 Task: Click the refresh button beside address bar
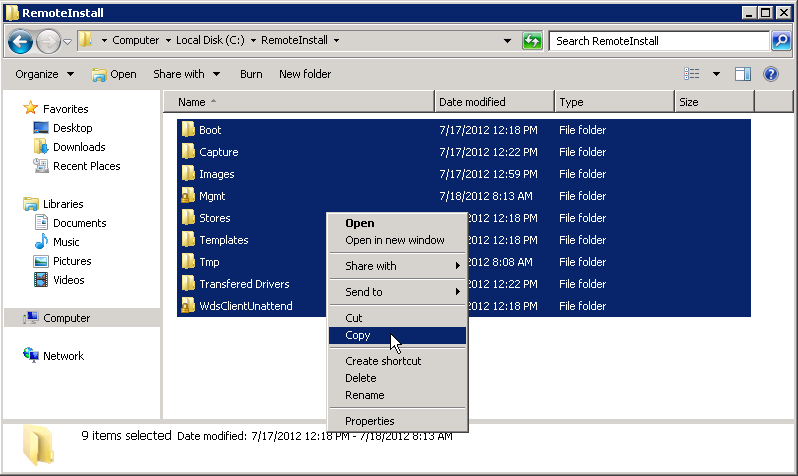[x=532, y=41]
